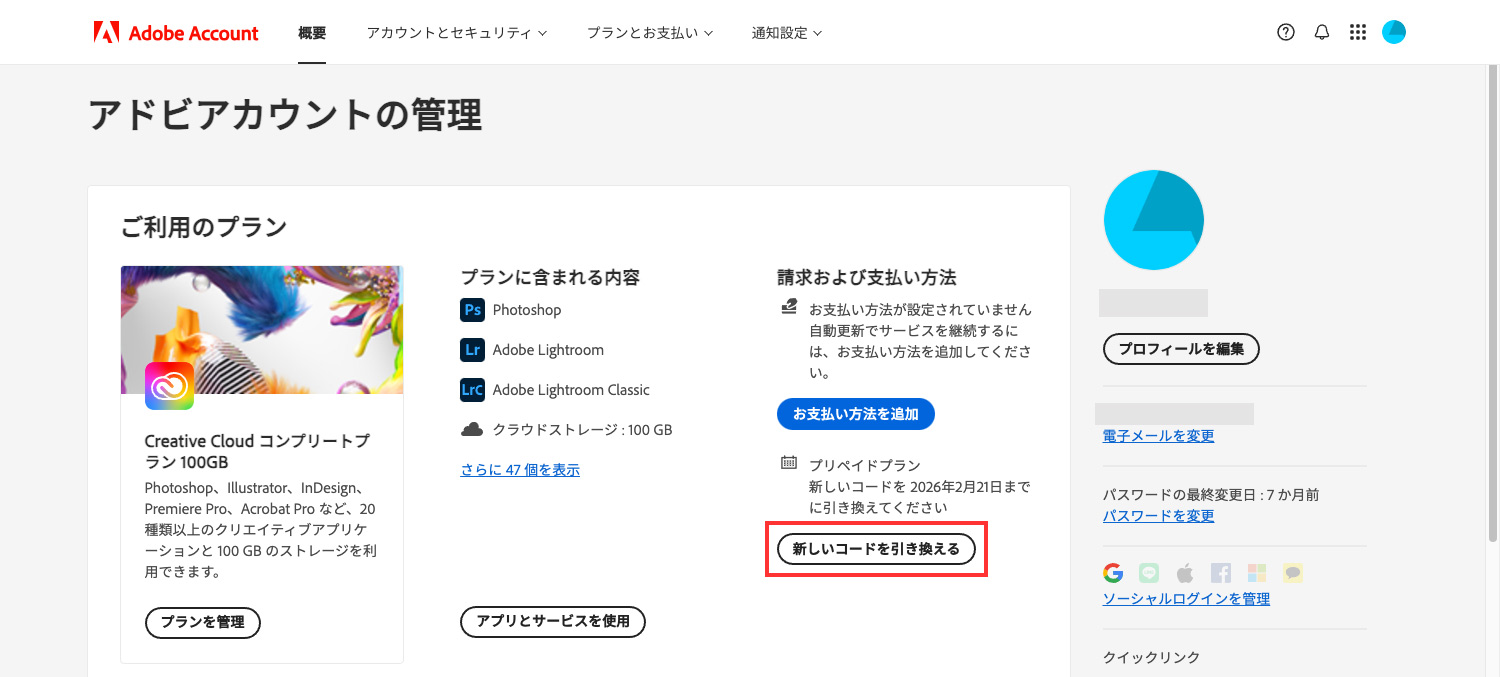Click the Creative Cloud logo icon
1500x677 pixels.
click(x=169, y=386)
